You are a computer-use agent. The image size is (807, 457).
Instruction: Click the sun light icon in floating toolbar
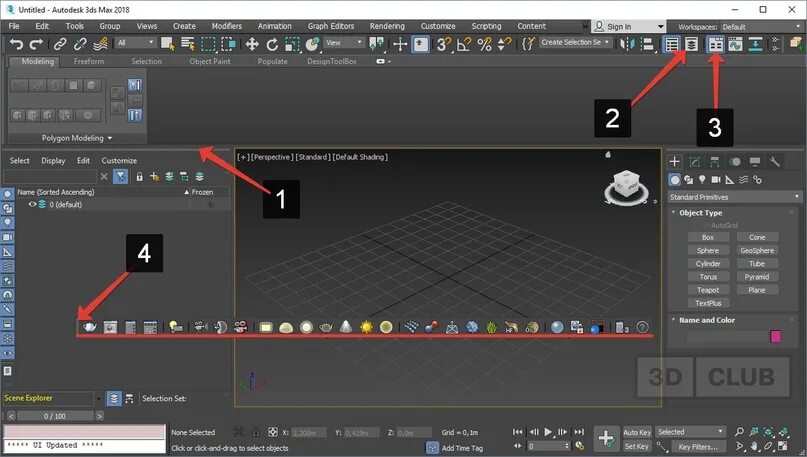[x=366, y=327]
